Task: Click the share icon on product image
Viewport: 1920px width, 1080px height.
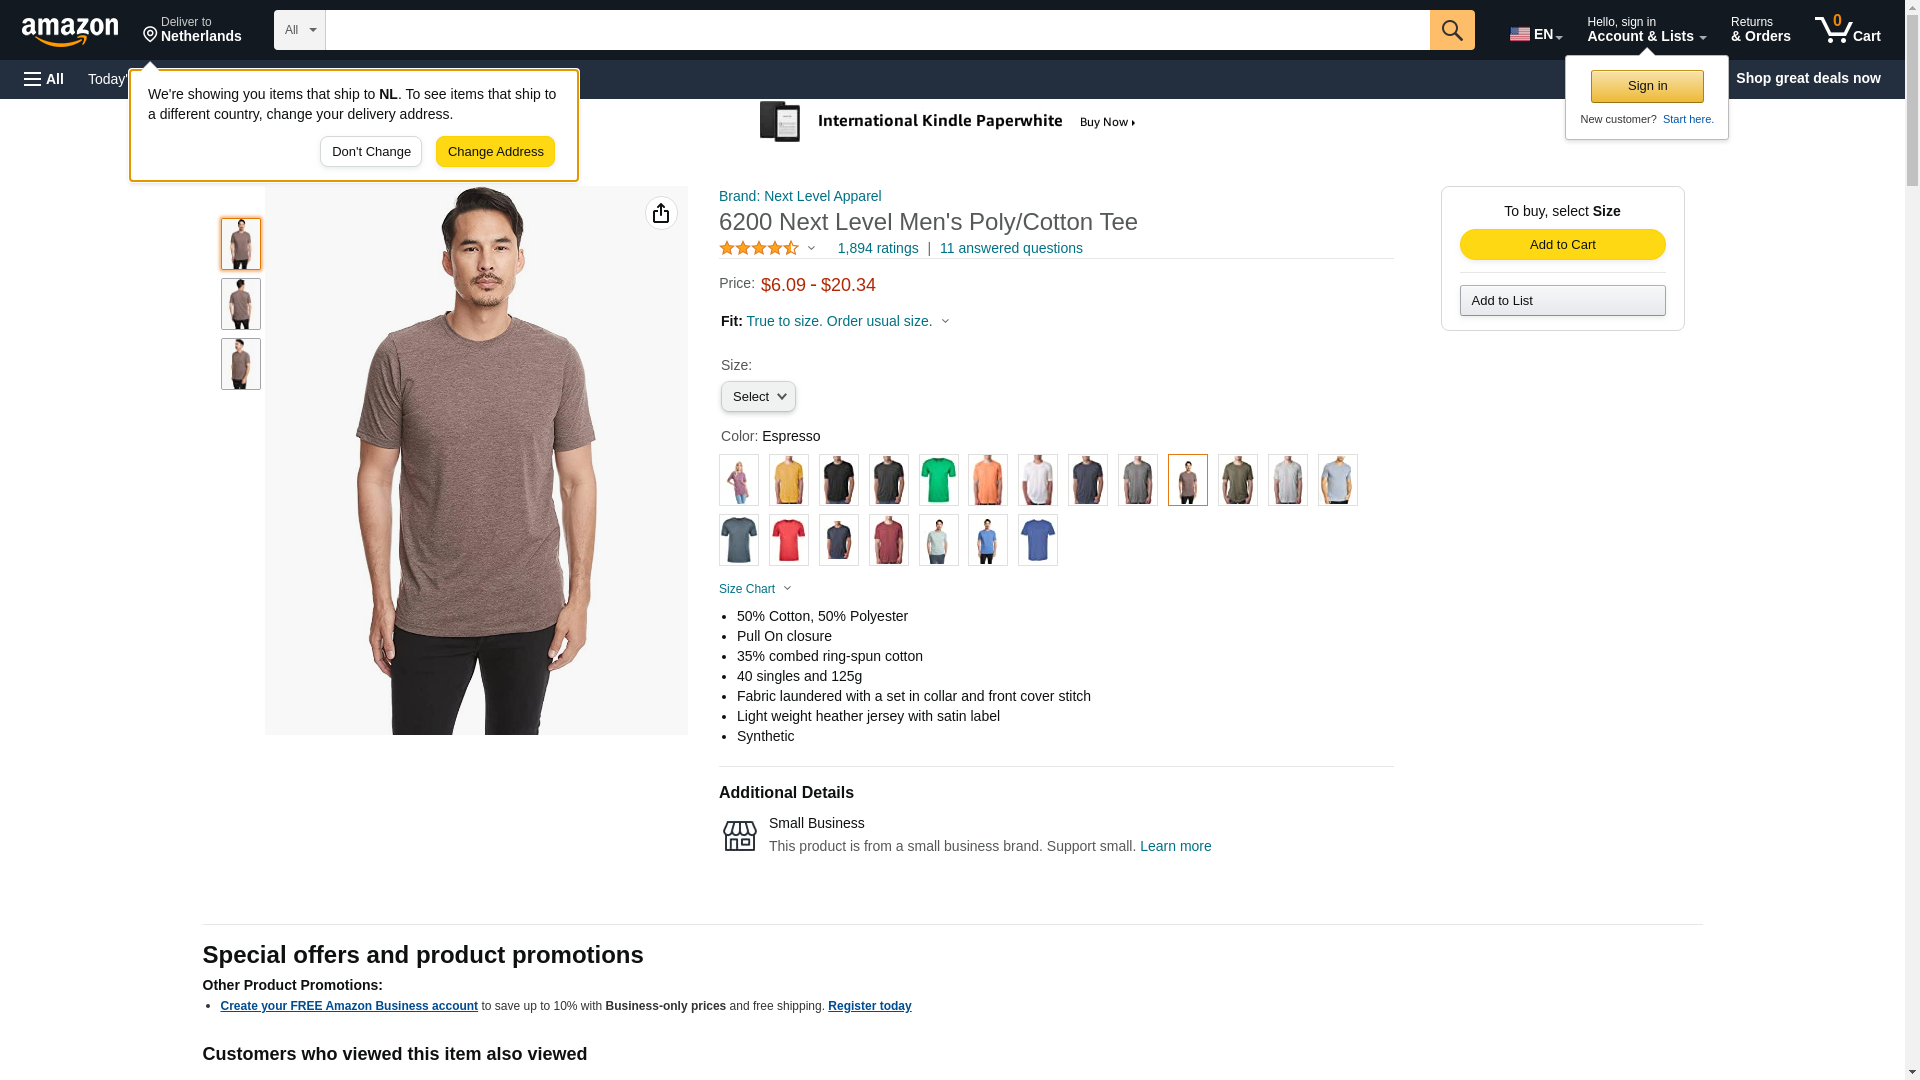Action: 661,213
